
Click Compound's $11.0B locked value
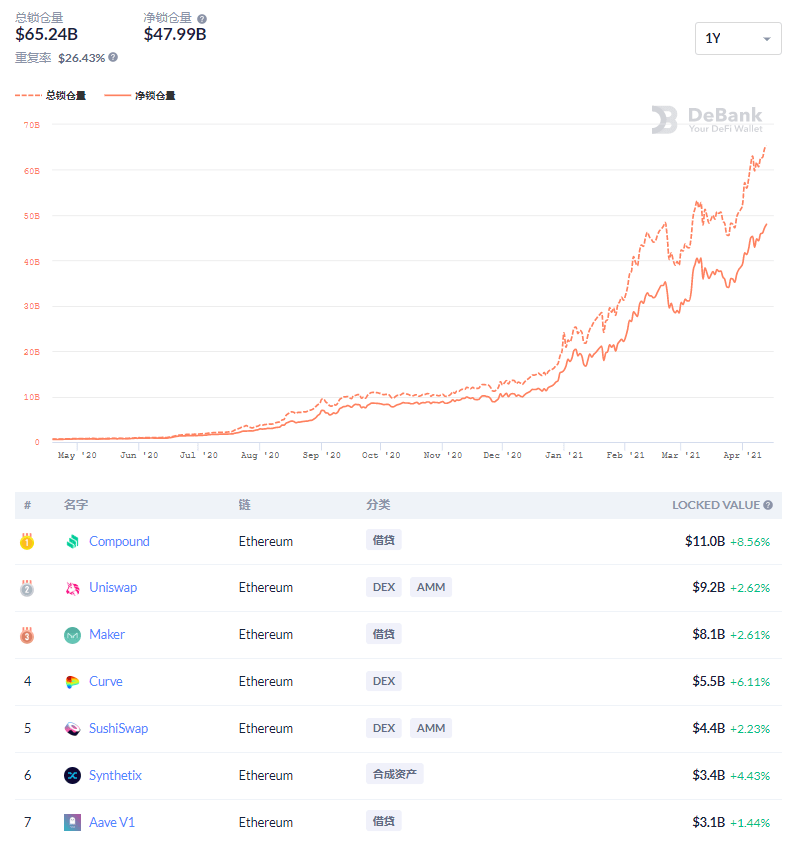coord(705,541)
